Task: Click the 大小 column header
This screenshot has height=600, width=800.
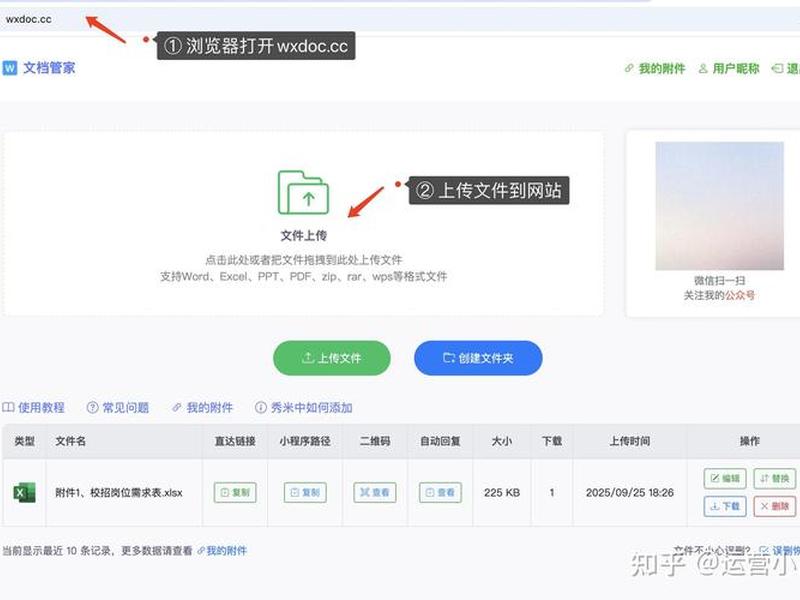Action: 502,441
